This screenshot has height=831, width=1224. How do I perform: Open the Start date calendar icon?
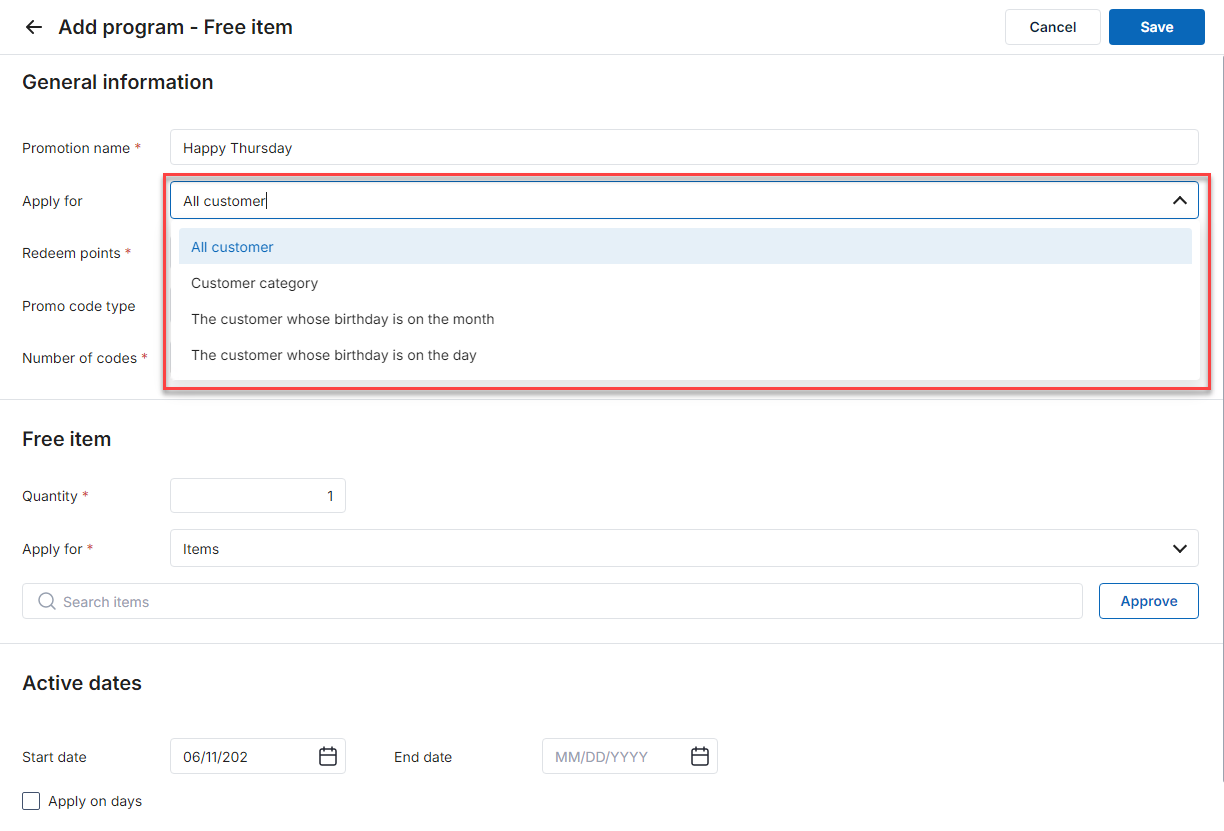(328, 757)
